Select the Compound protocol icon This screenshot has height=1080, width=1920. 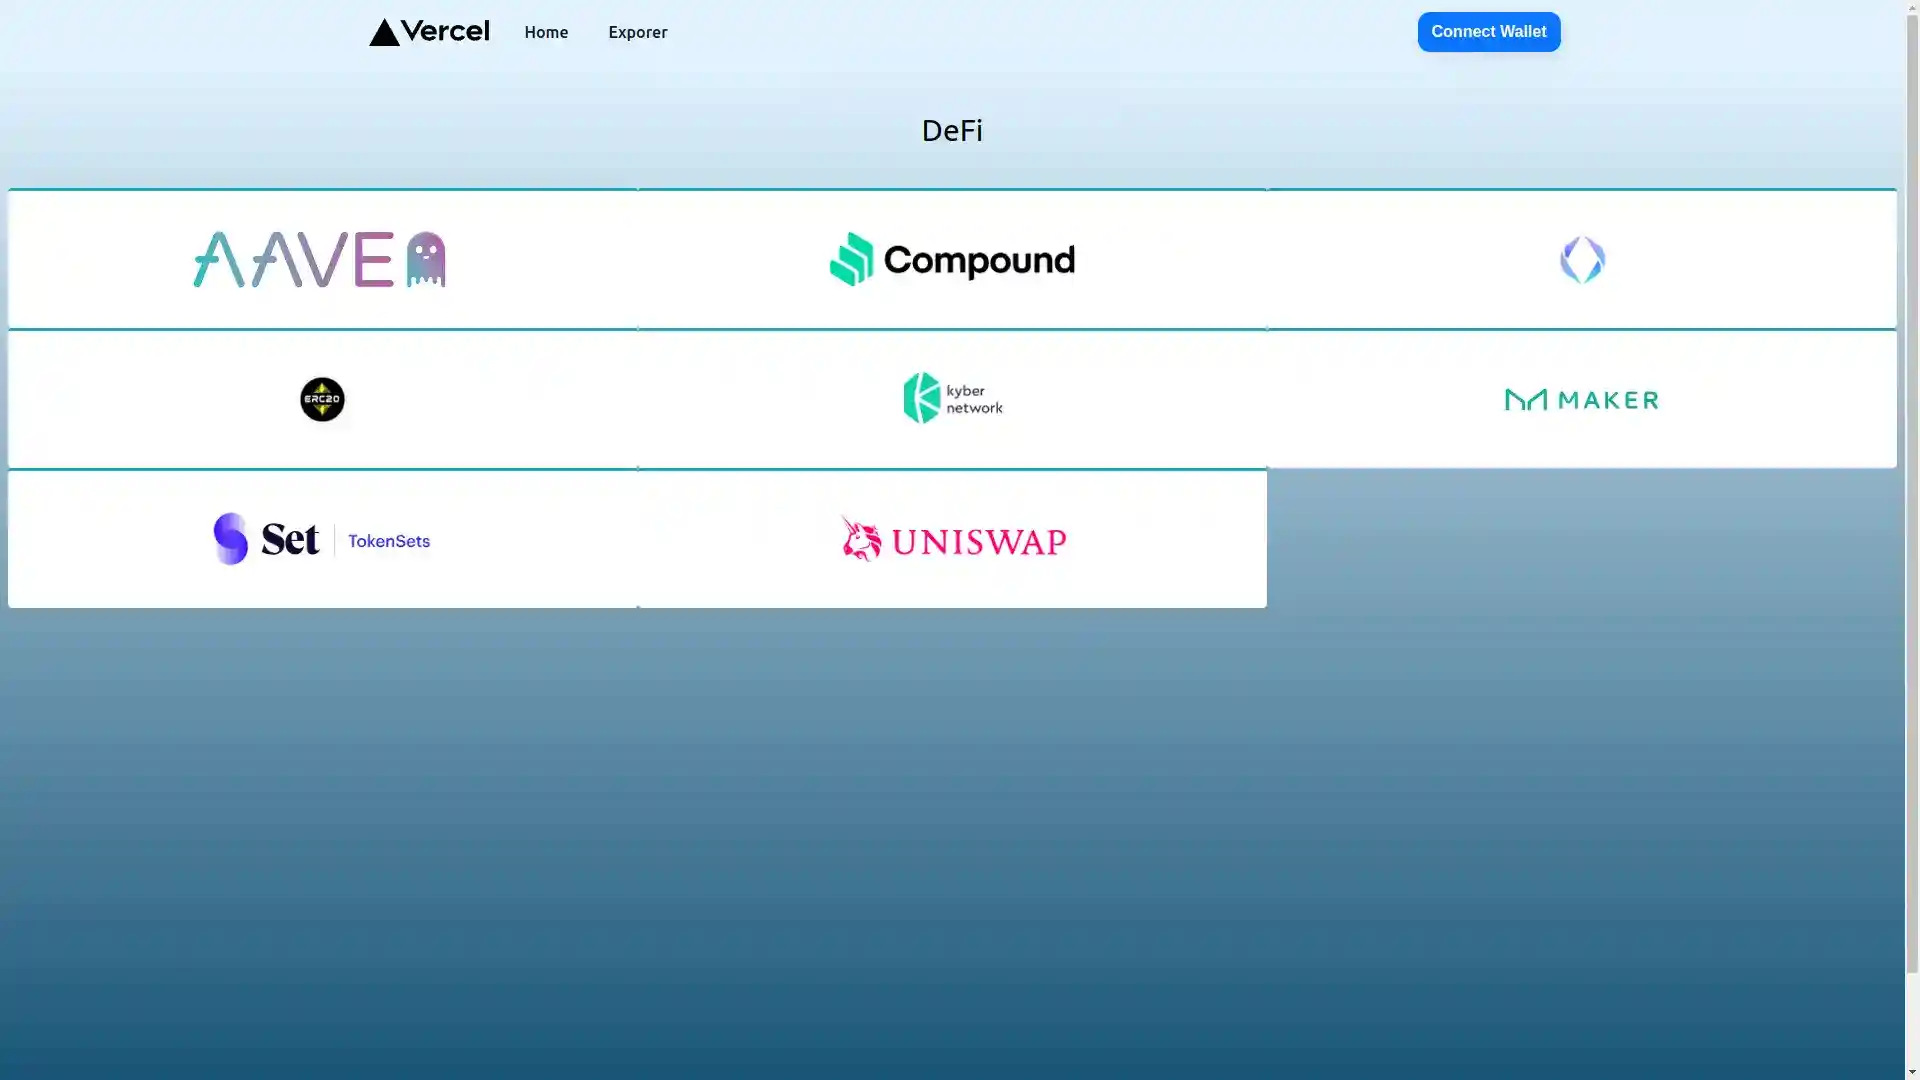click(x=952, y=258)
